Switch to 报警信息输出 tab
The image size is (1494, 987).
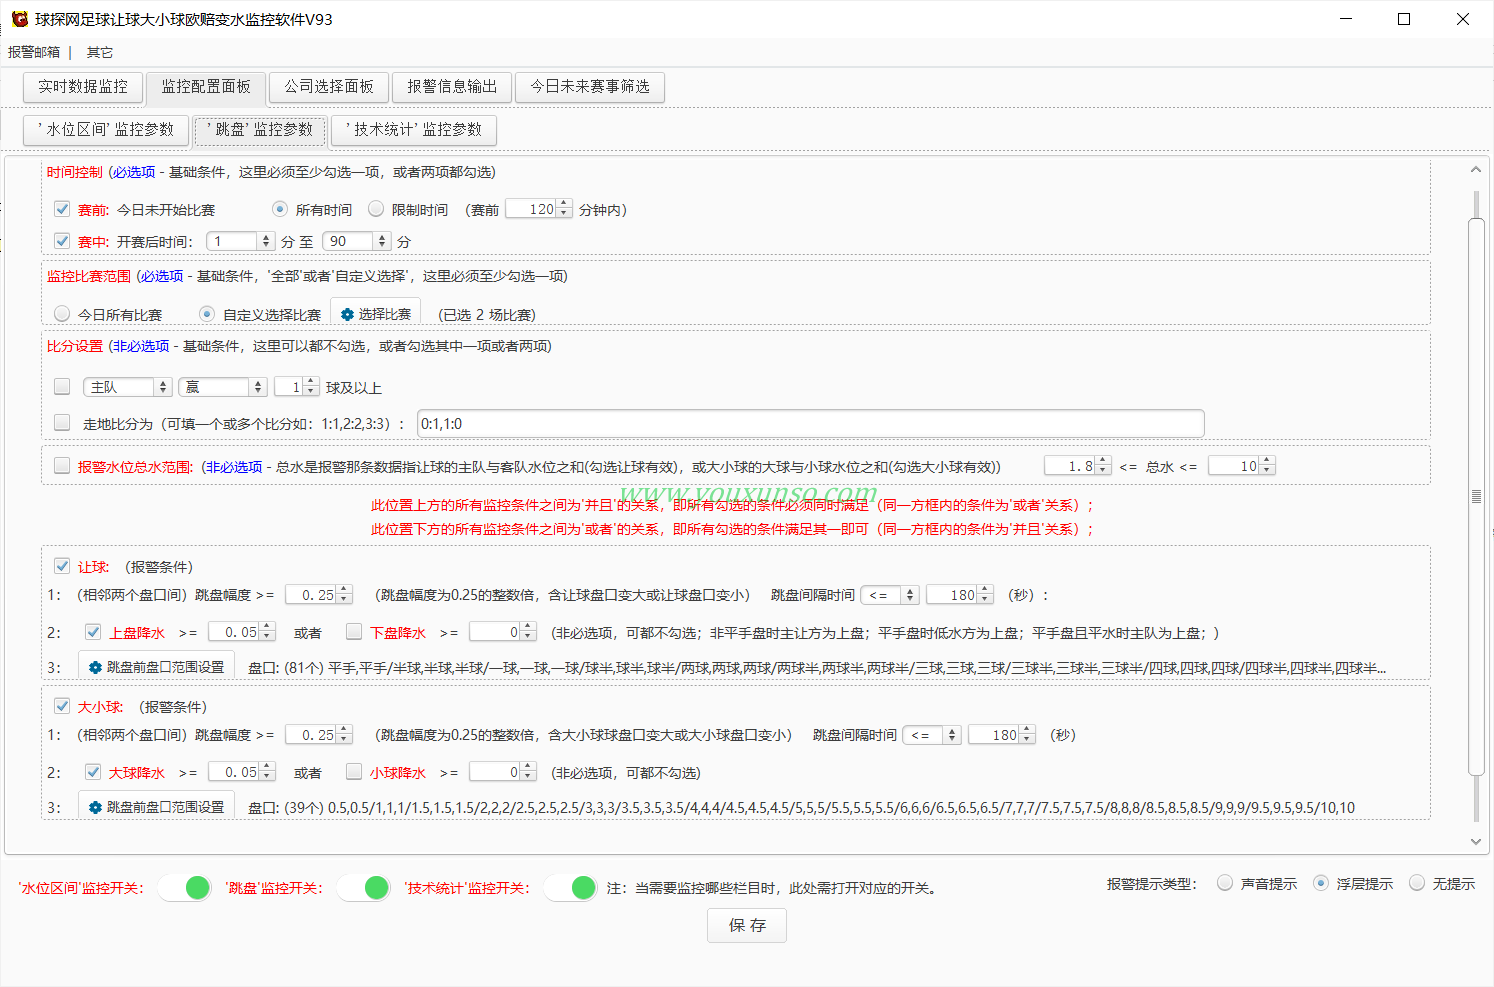pyautogui.click(x=452, y=87)
